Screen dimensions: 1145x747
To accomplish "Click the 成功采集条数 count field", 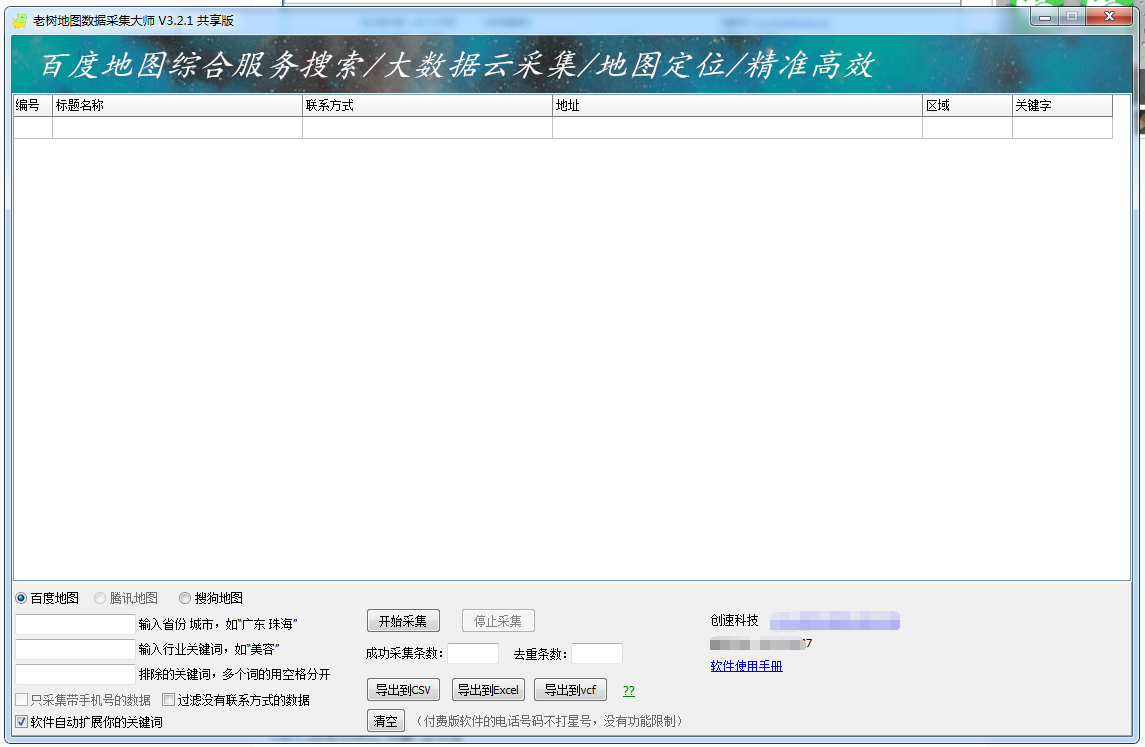I will (x=472, y=654).
